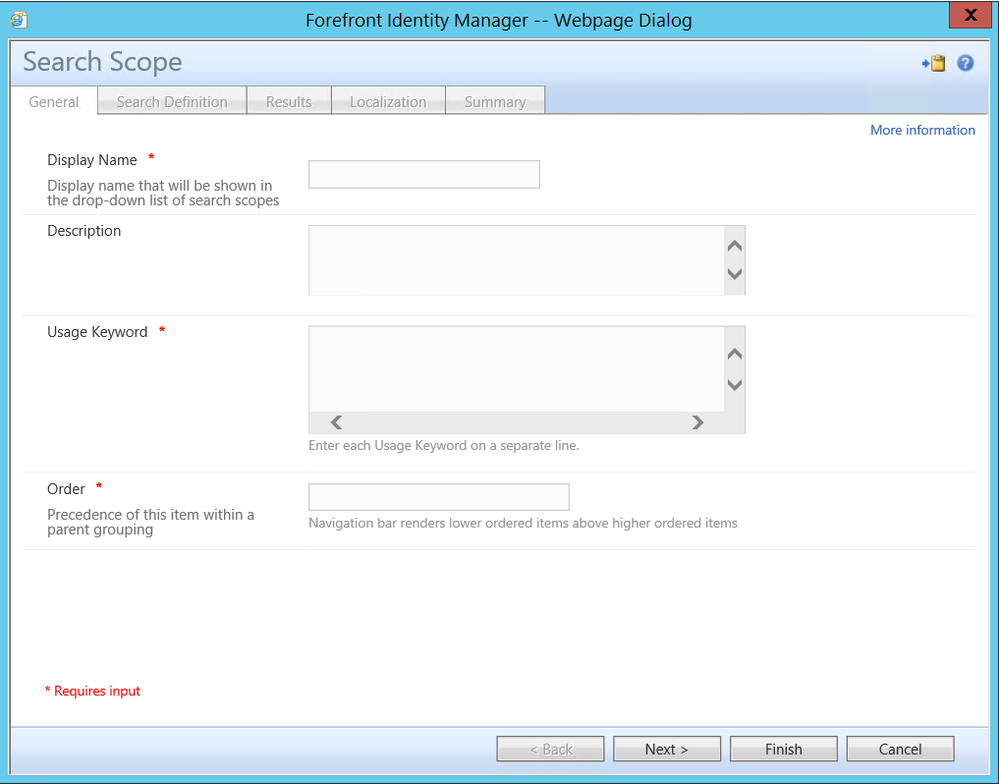Focus the Order input field
This screenshot has width=999, height=784.
point(438,497)
